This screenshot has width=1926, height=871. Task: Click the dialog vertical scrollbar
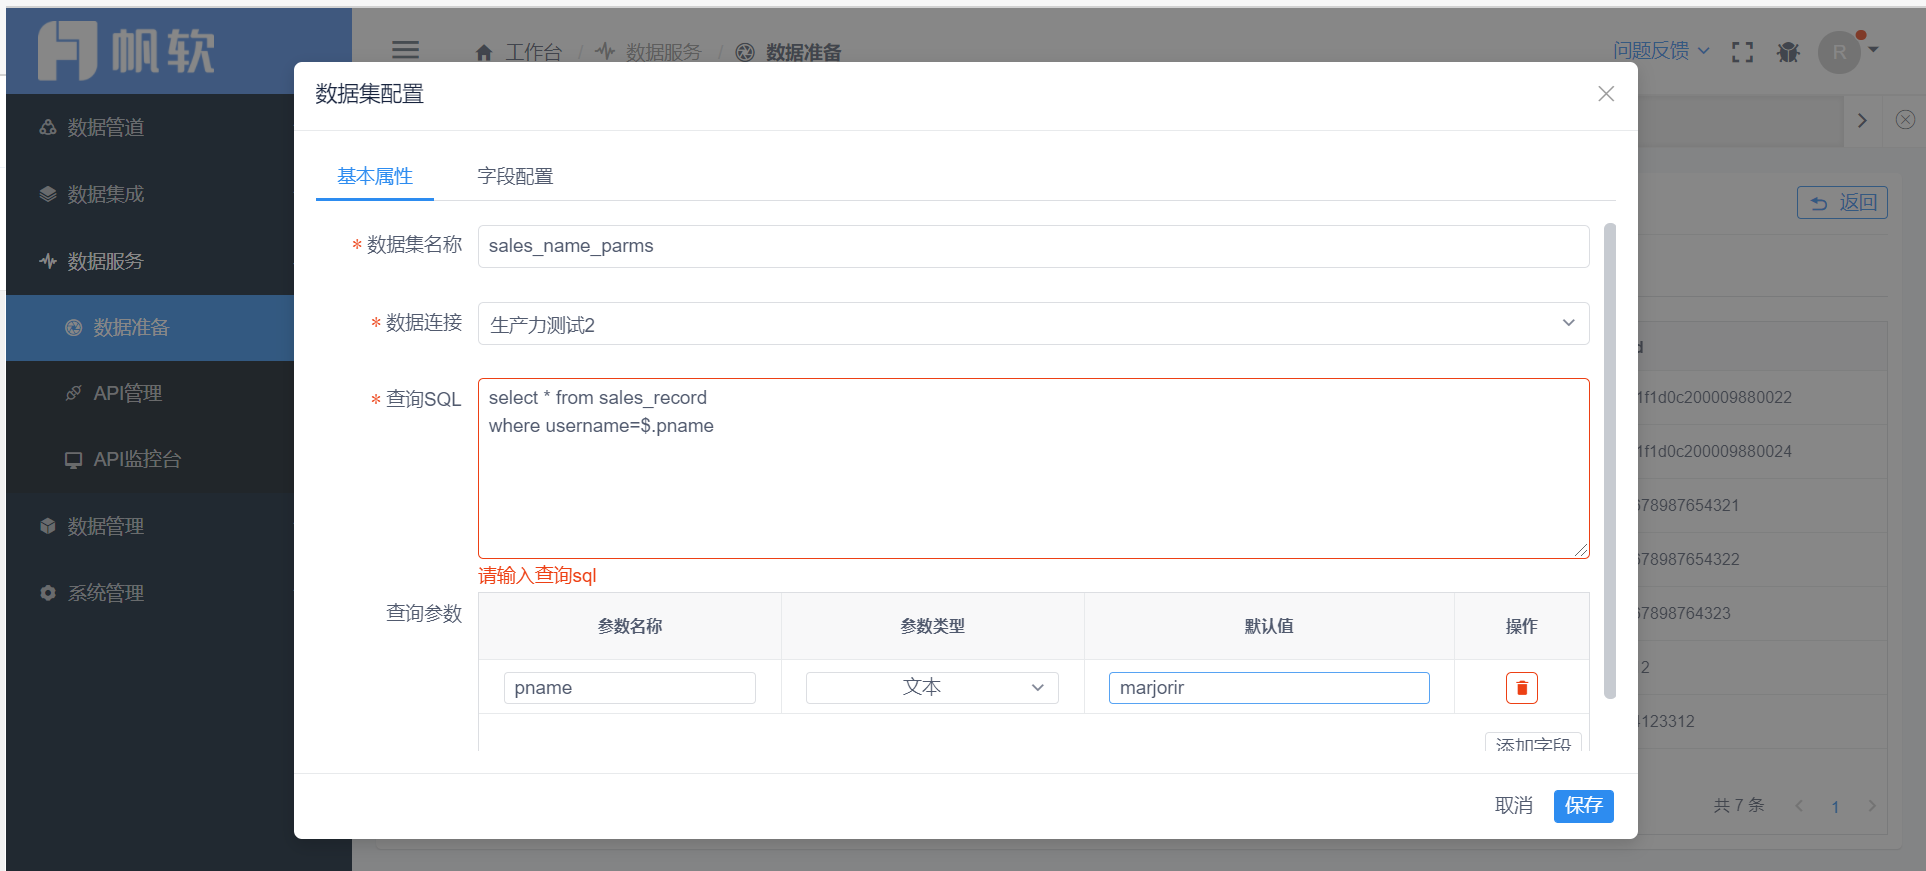1610,460
